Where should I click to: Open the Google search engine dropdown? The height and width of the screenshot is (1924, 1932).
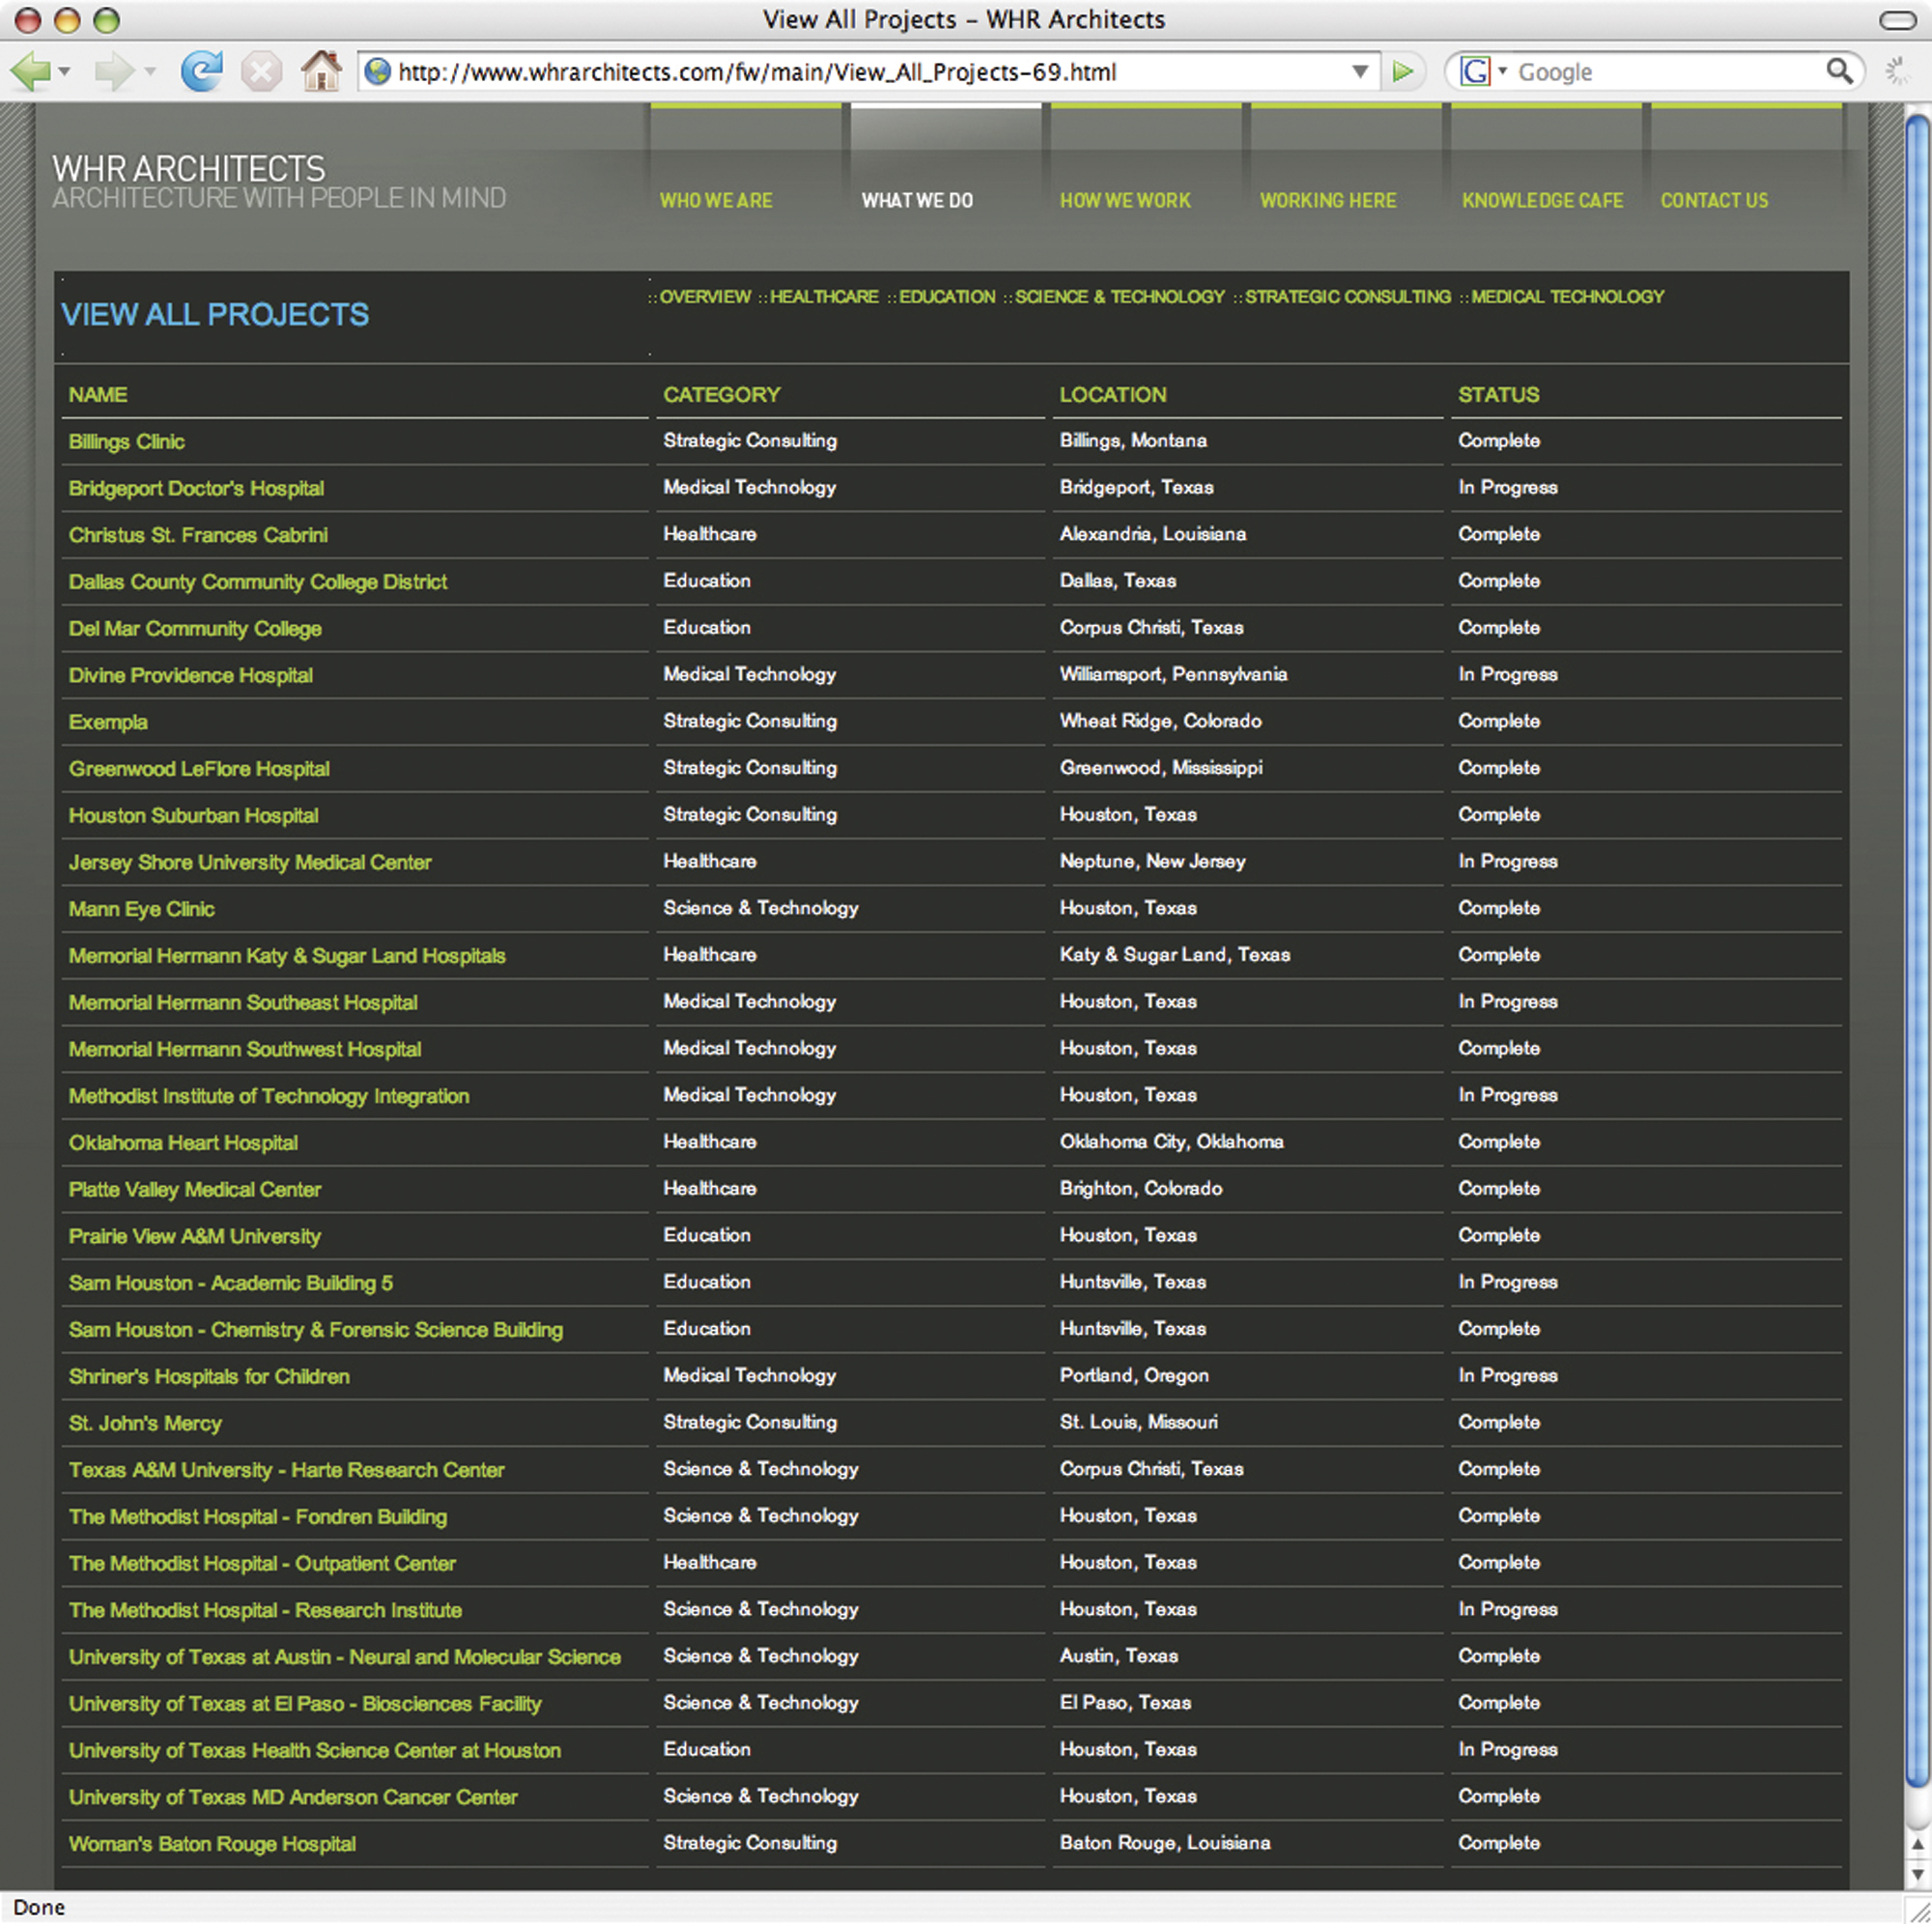[x=1501, y=71]
